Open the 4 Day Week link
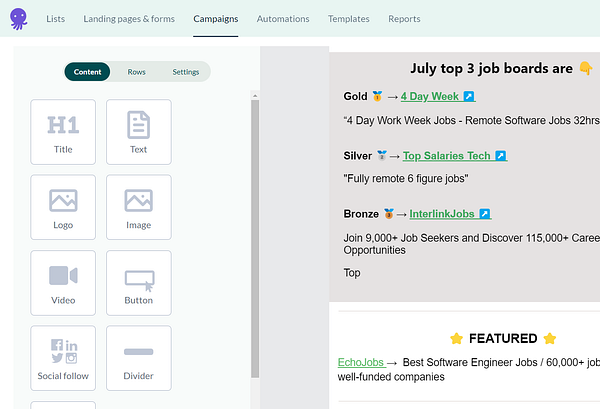 438,96
